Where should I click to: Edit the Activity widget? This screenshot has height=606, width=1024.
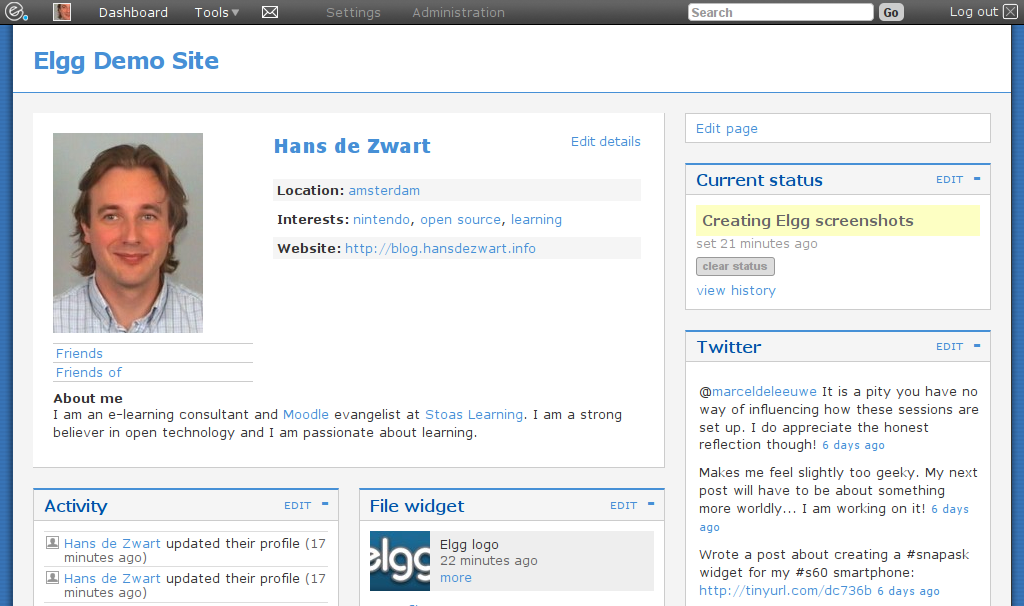click(x=297, y=505)
